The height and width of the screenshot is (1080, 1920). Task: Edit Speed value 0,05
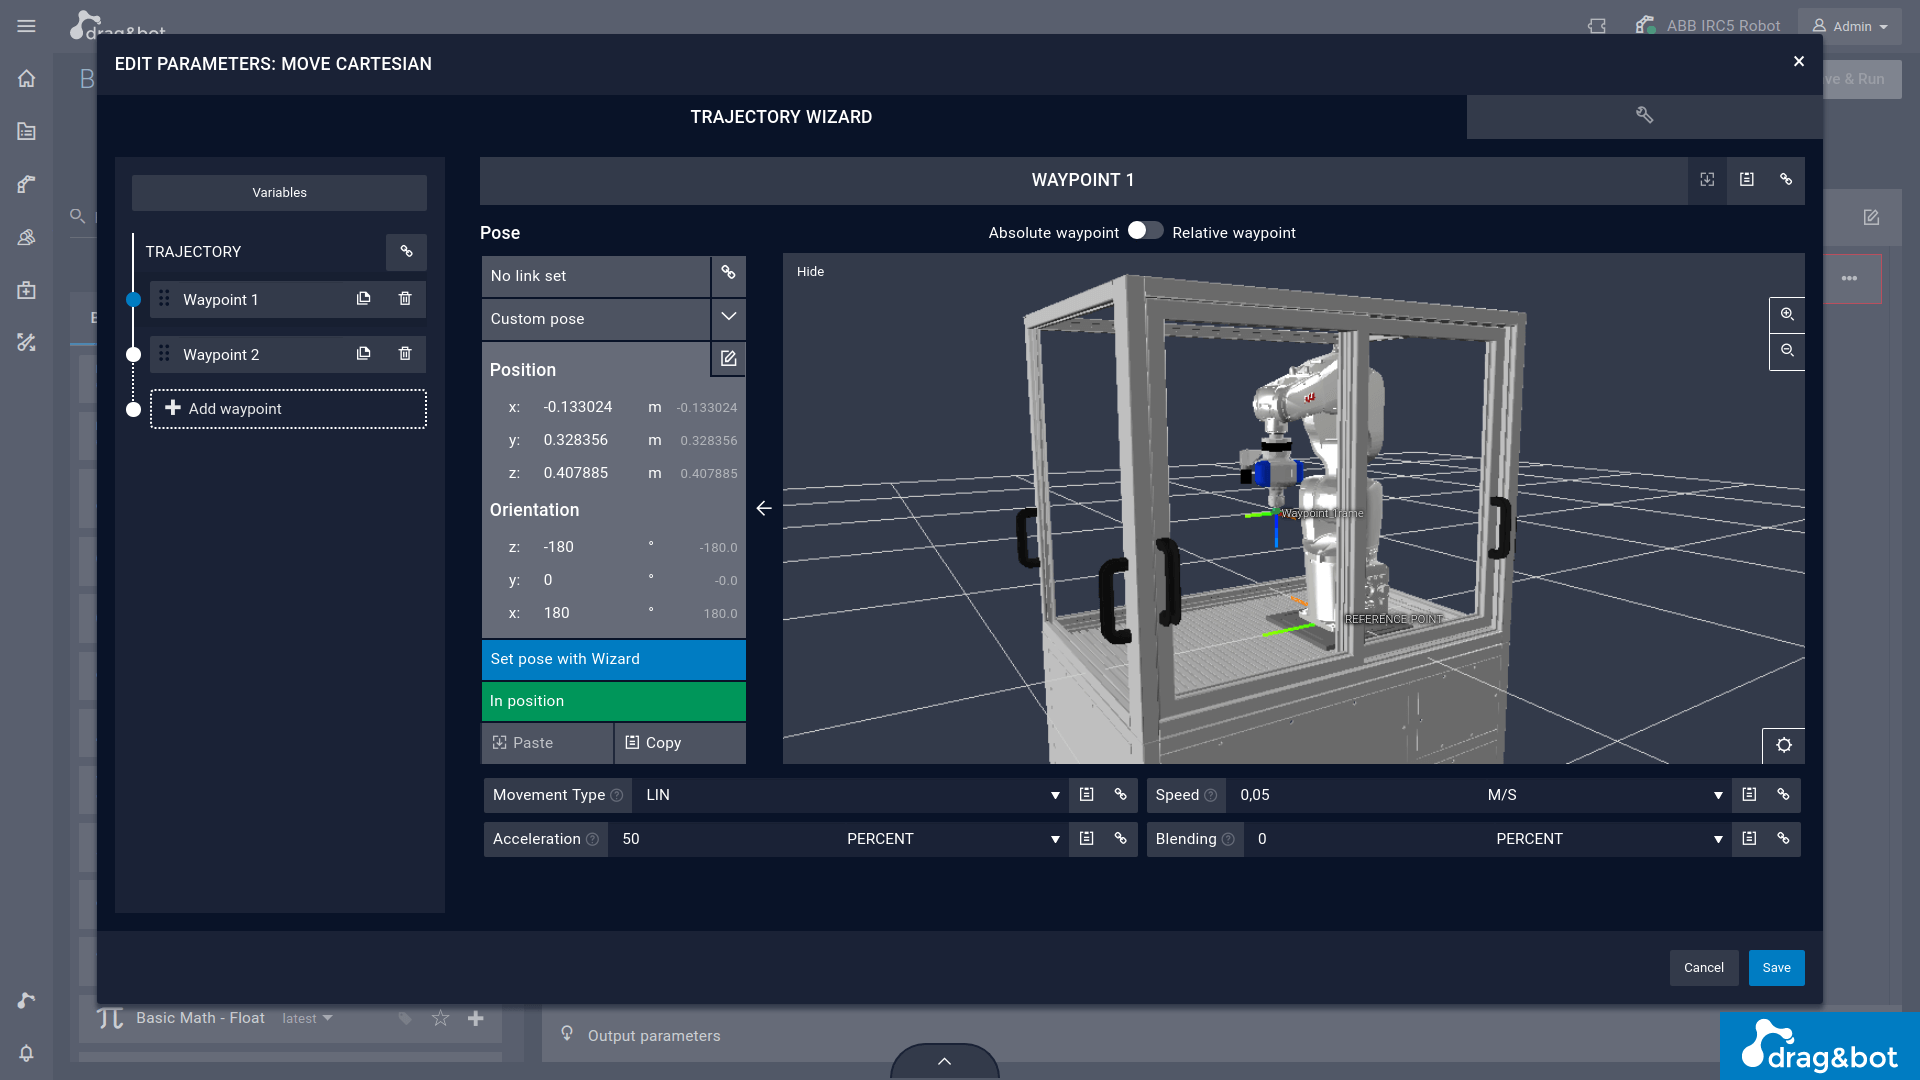tap(1352, 795)
